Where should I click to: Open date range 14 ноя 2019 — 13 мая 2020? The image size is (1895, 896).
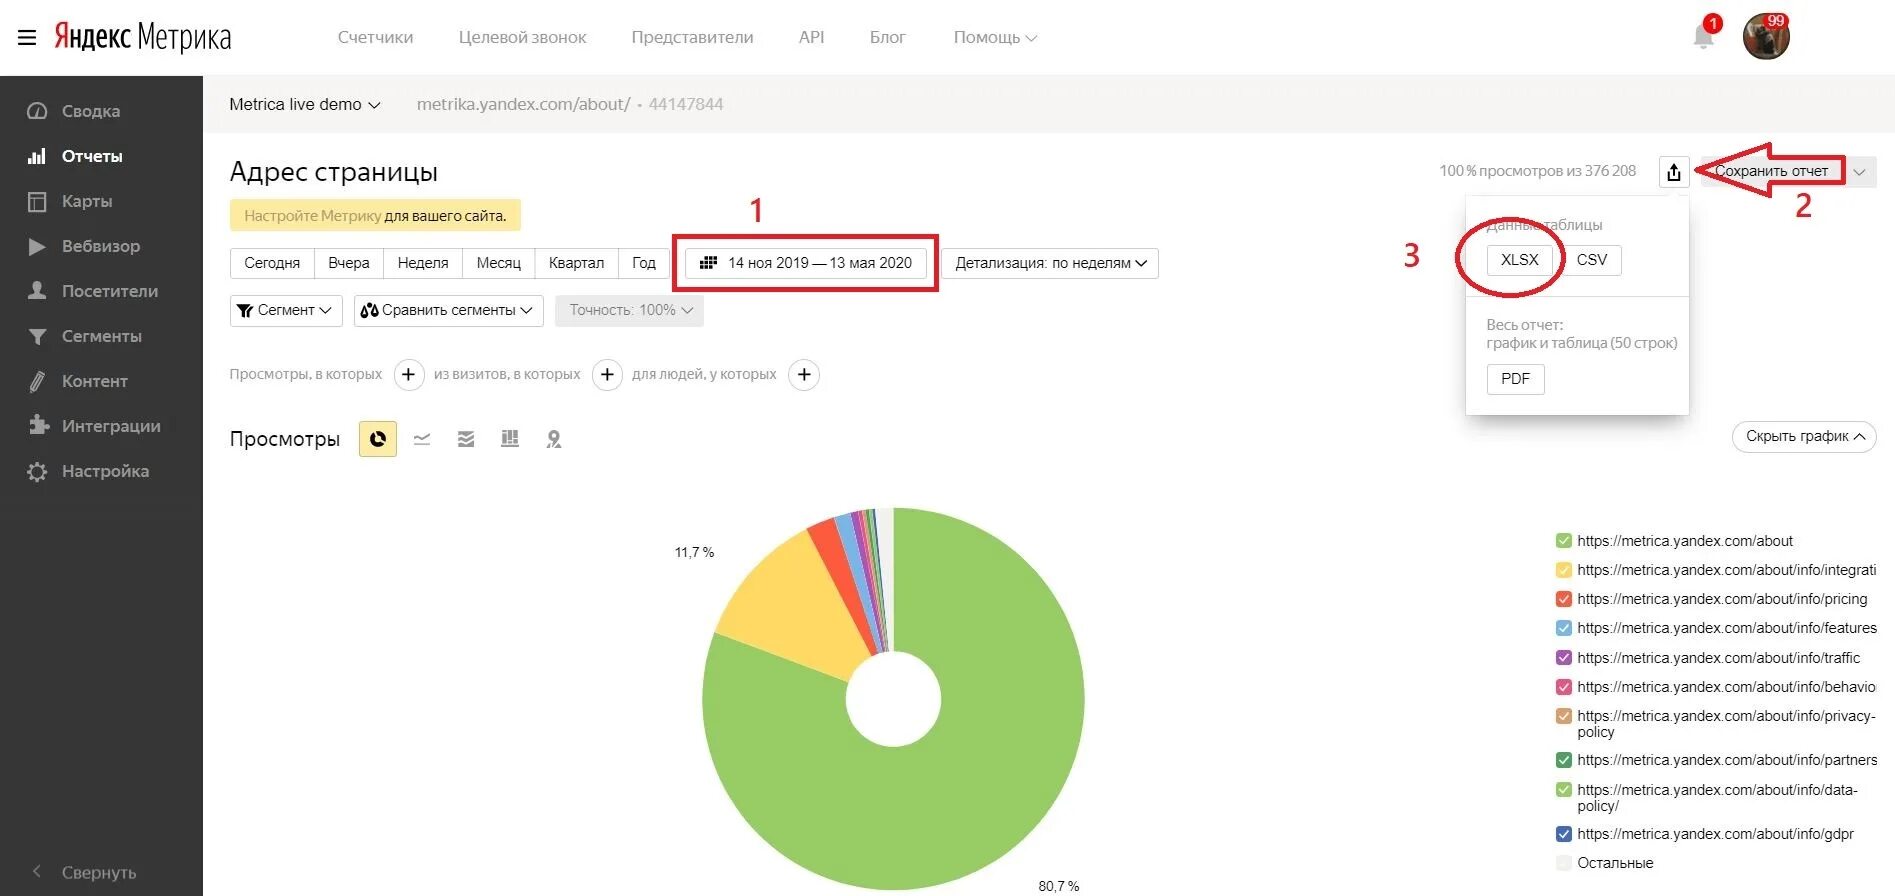point(806,263)
